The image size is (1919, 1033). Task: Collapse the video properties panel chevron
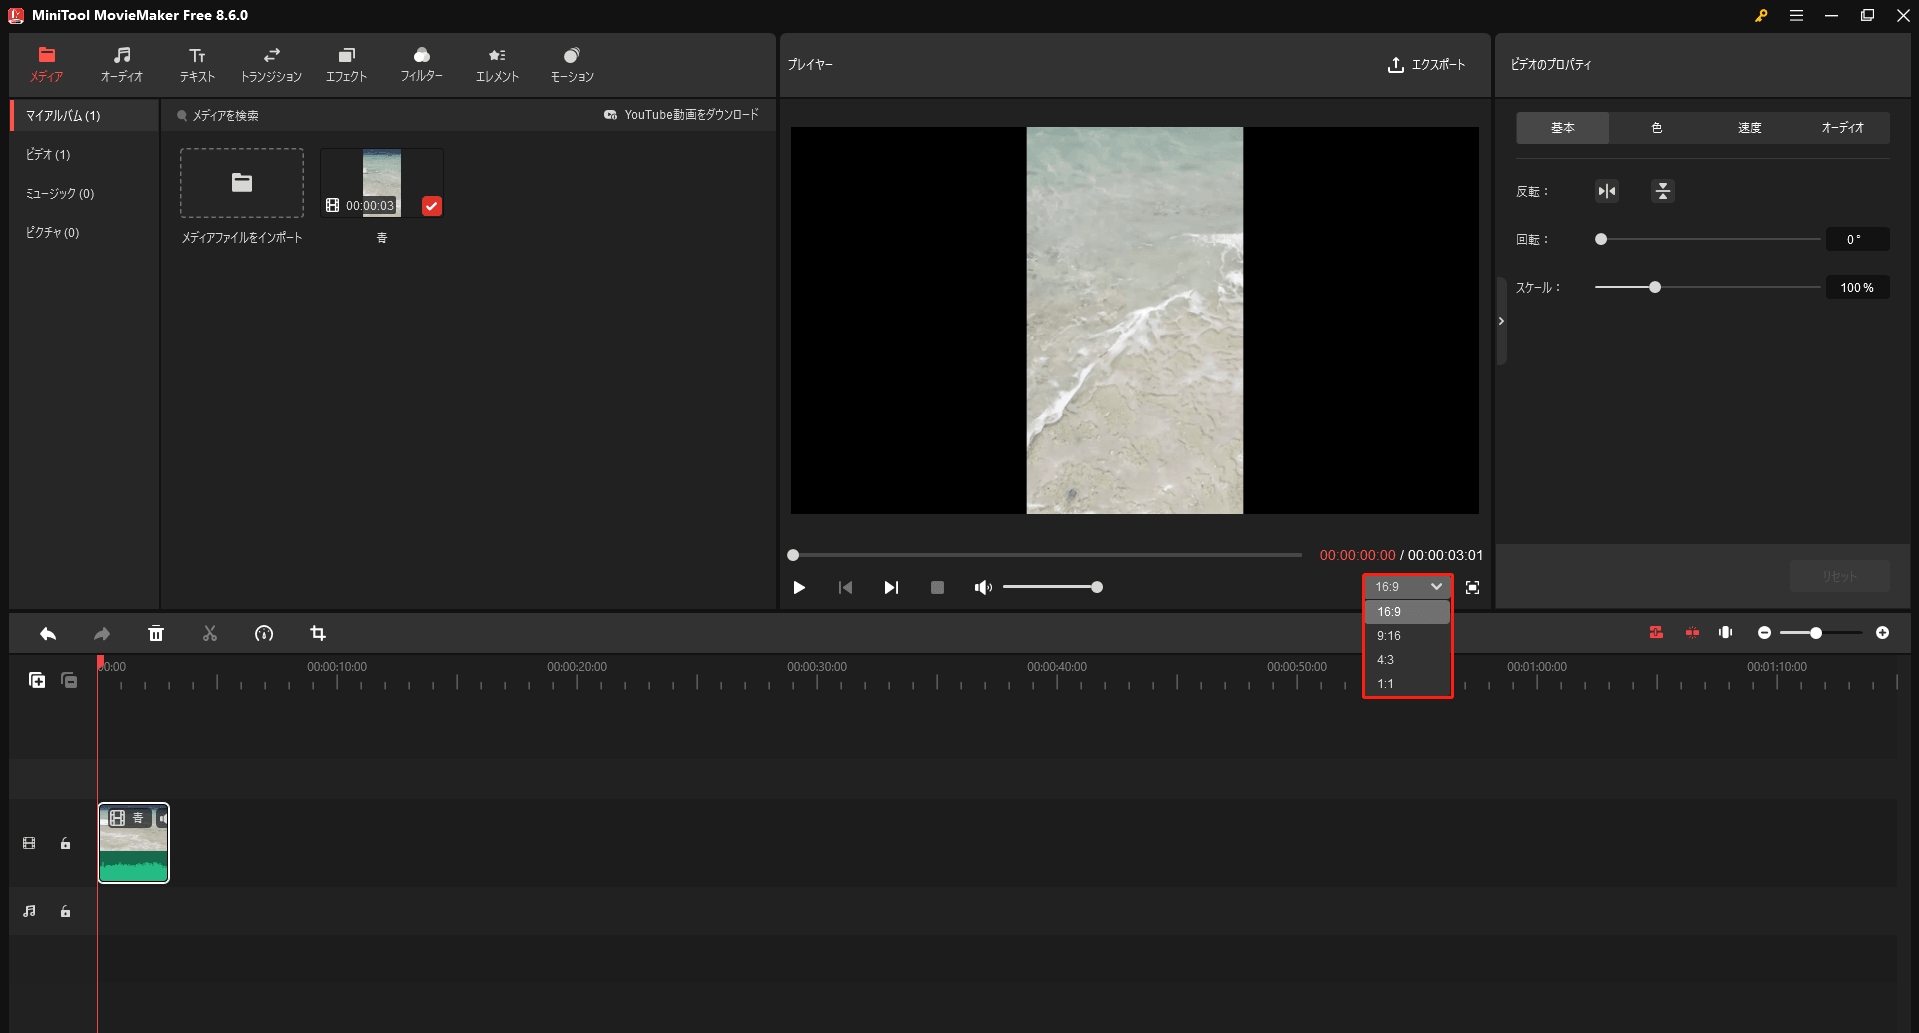(1501, 320)
